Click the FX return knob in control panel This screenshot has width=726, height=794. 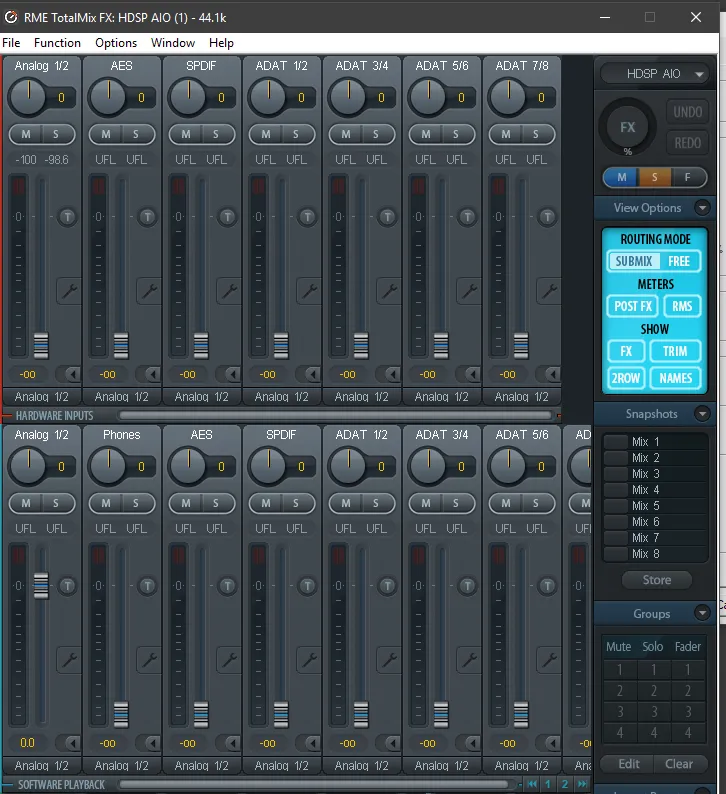point(627,127)
